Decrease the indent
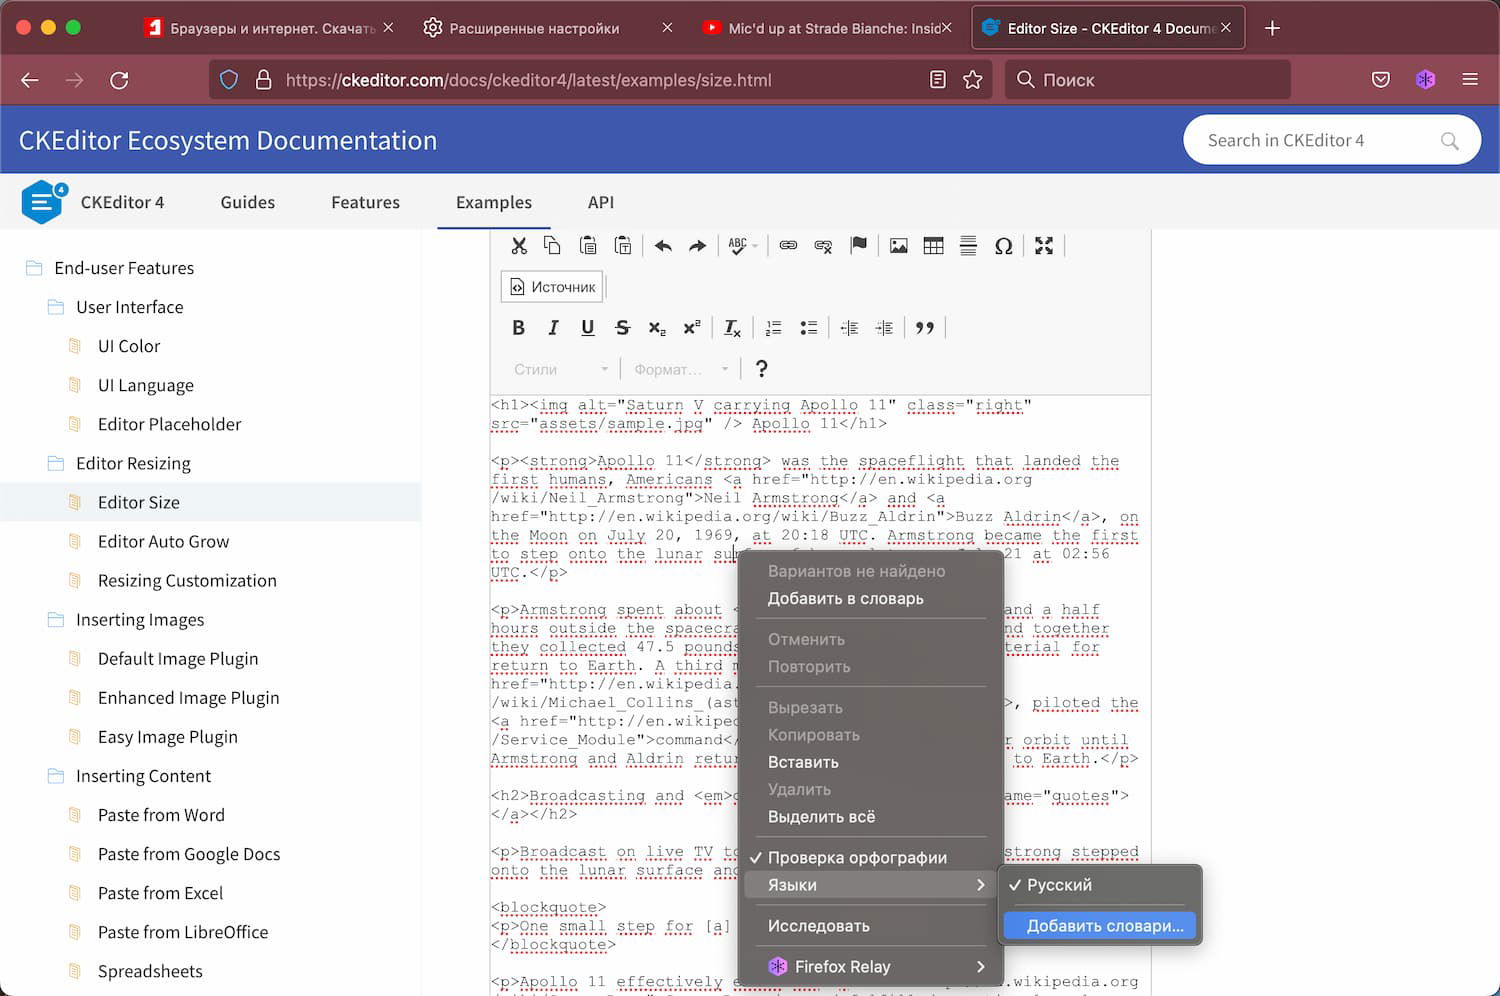This screenshot has width=1500, height=996. point(849,328)
